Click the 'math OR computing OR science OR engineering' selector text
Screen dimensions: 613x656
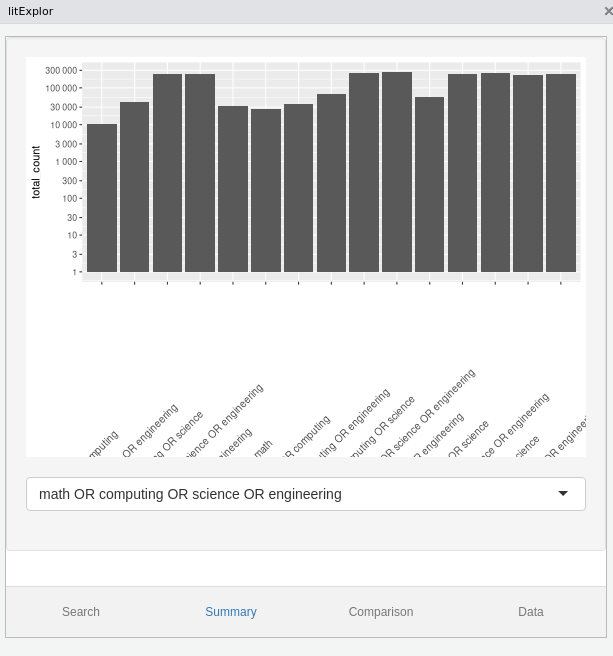click(x=190, y=494)
